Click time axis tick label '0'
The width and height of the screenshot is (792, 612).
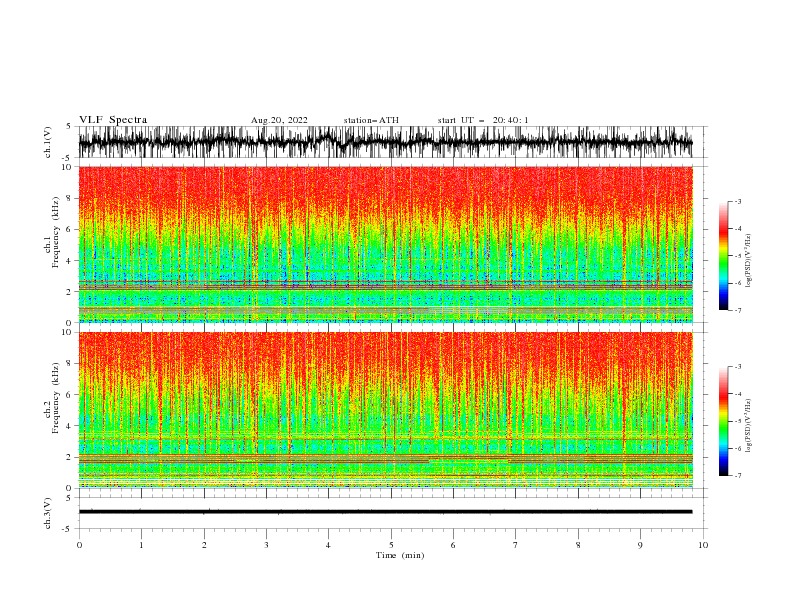79,545
